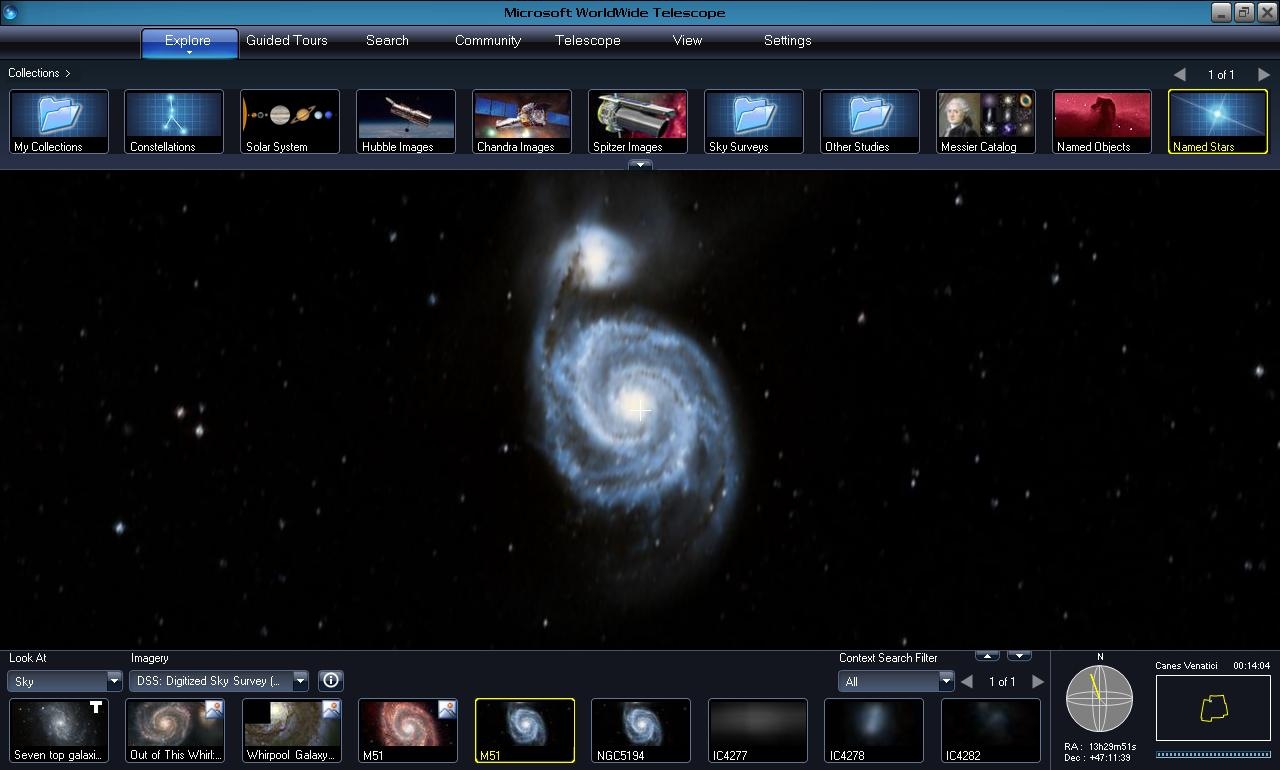1280x770 pixels.
Task: Expand the Collections breadcrumb chevron
Action: (x=68, y=73)
